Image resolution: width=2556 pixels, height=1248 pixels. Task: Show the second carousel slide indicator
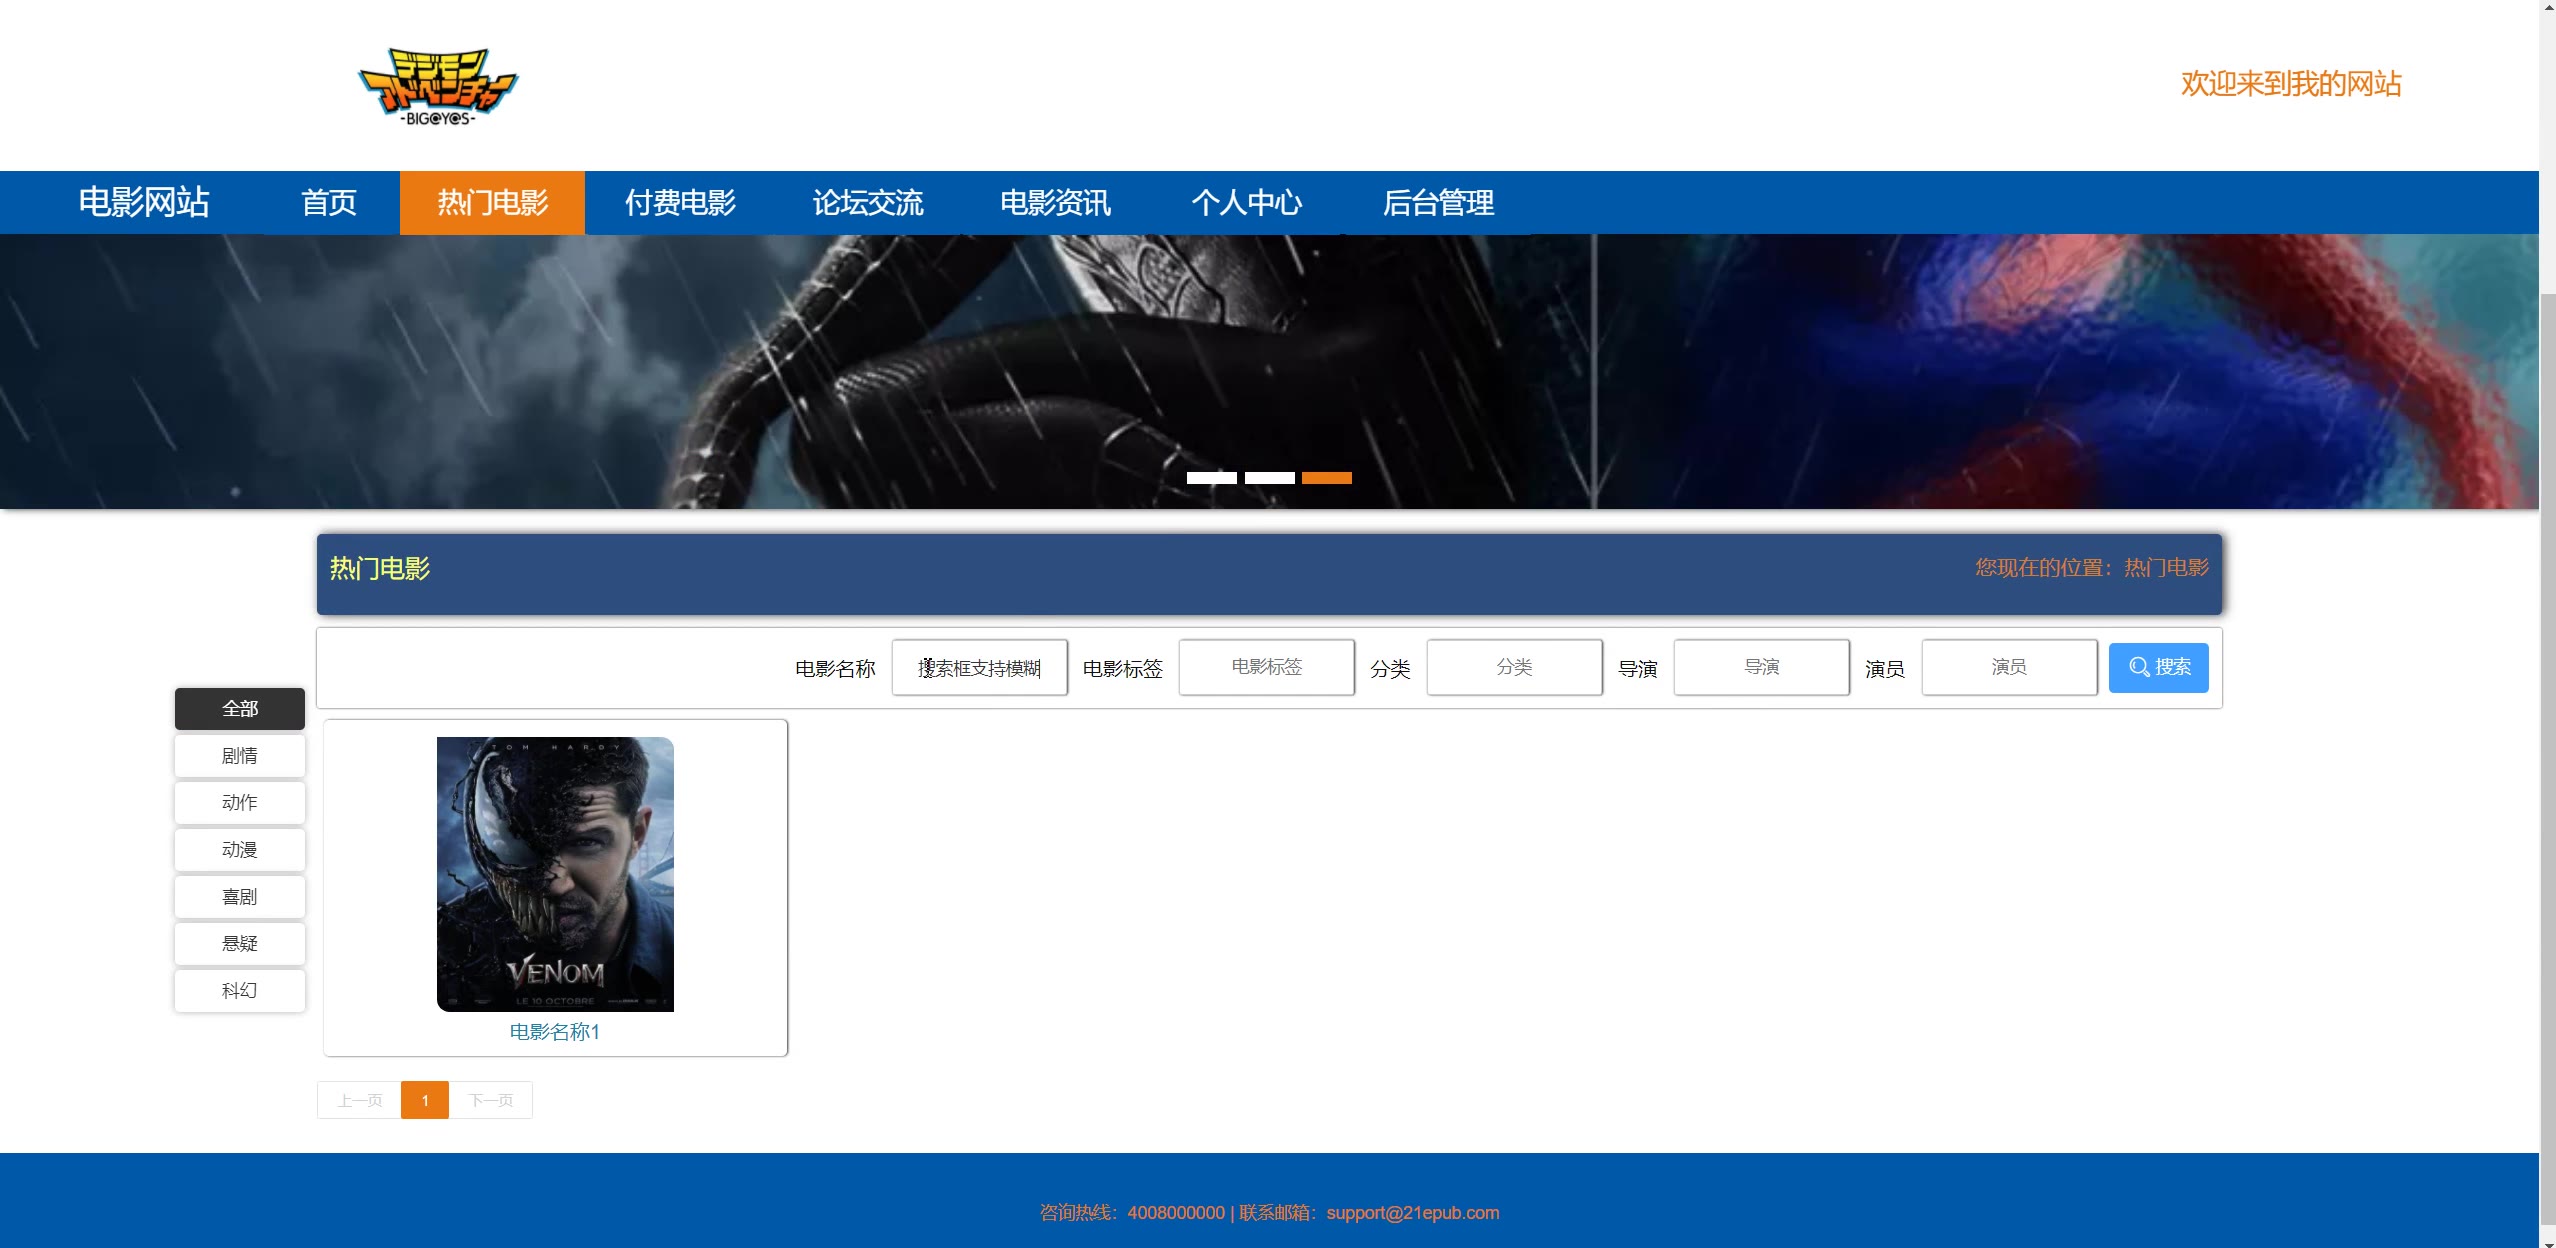1269,478
